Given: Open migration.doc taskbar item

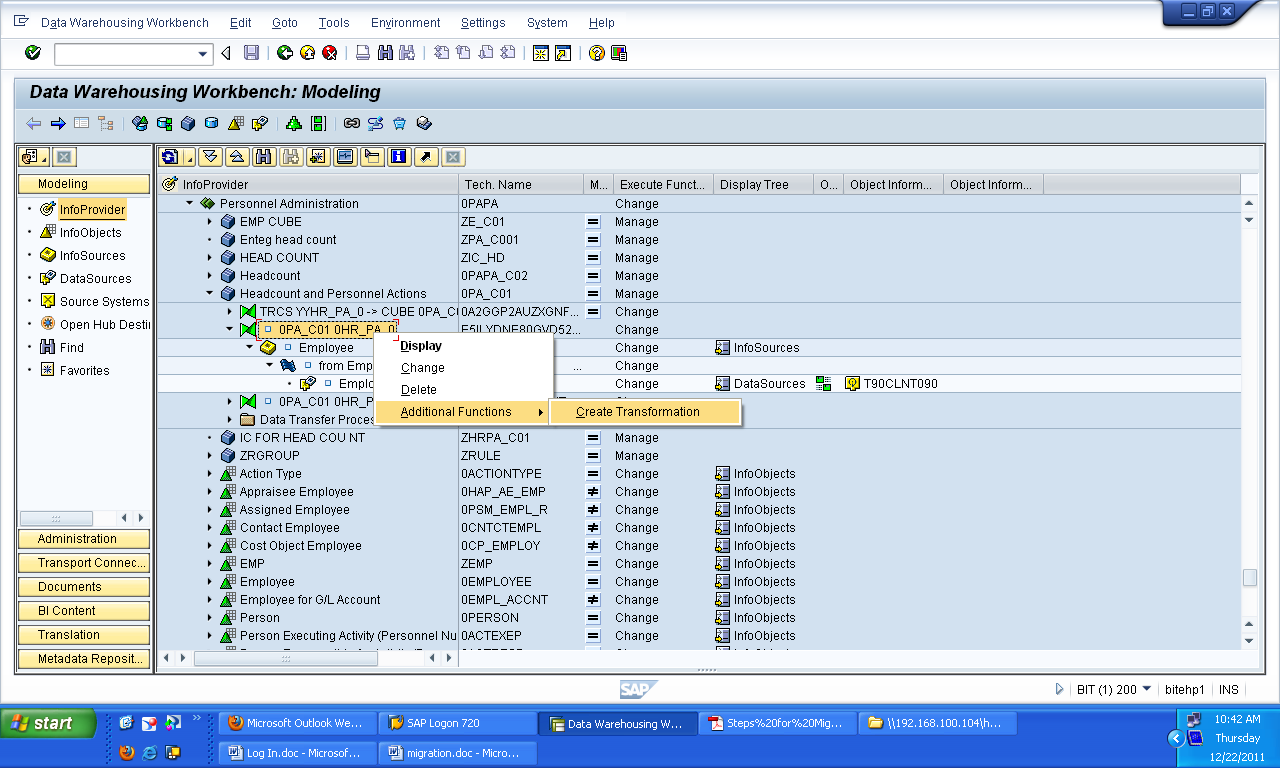Looking at the screenshot, I should 457,752.
